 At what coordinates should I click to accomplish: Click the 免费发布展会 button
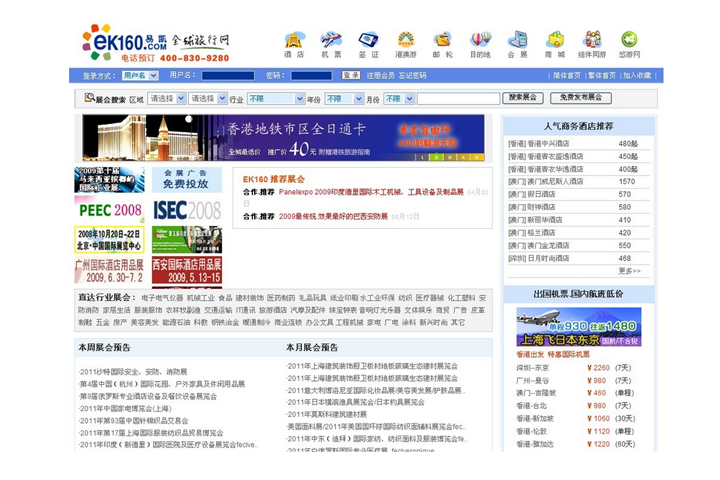point(581,98)
